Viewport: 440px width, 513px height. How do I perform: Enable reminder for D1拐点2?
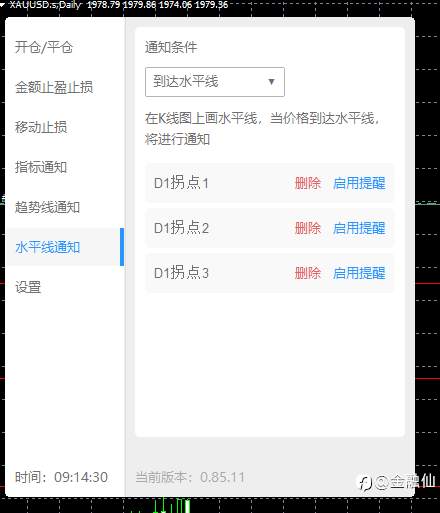(x=359, y=228)
